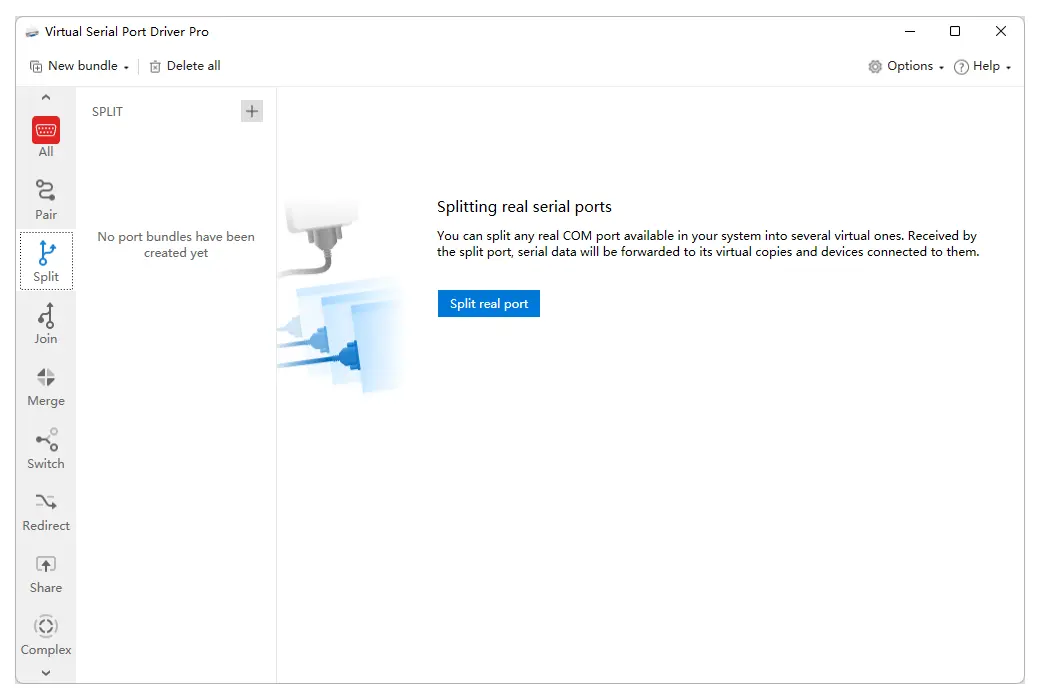
Task: Maximize the Virtual Serial Port Driver window
Action: point(955,31)
